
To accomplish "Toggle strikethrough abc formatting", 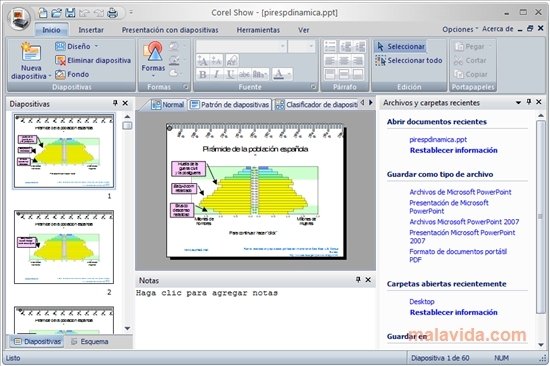I will tap(244, 74).
